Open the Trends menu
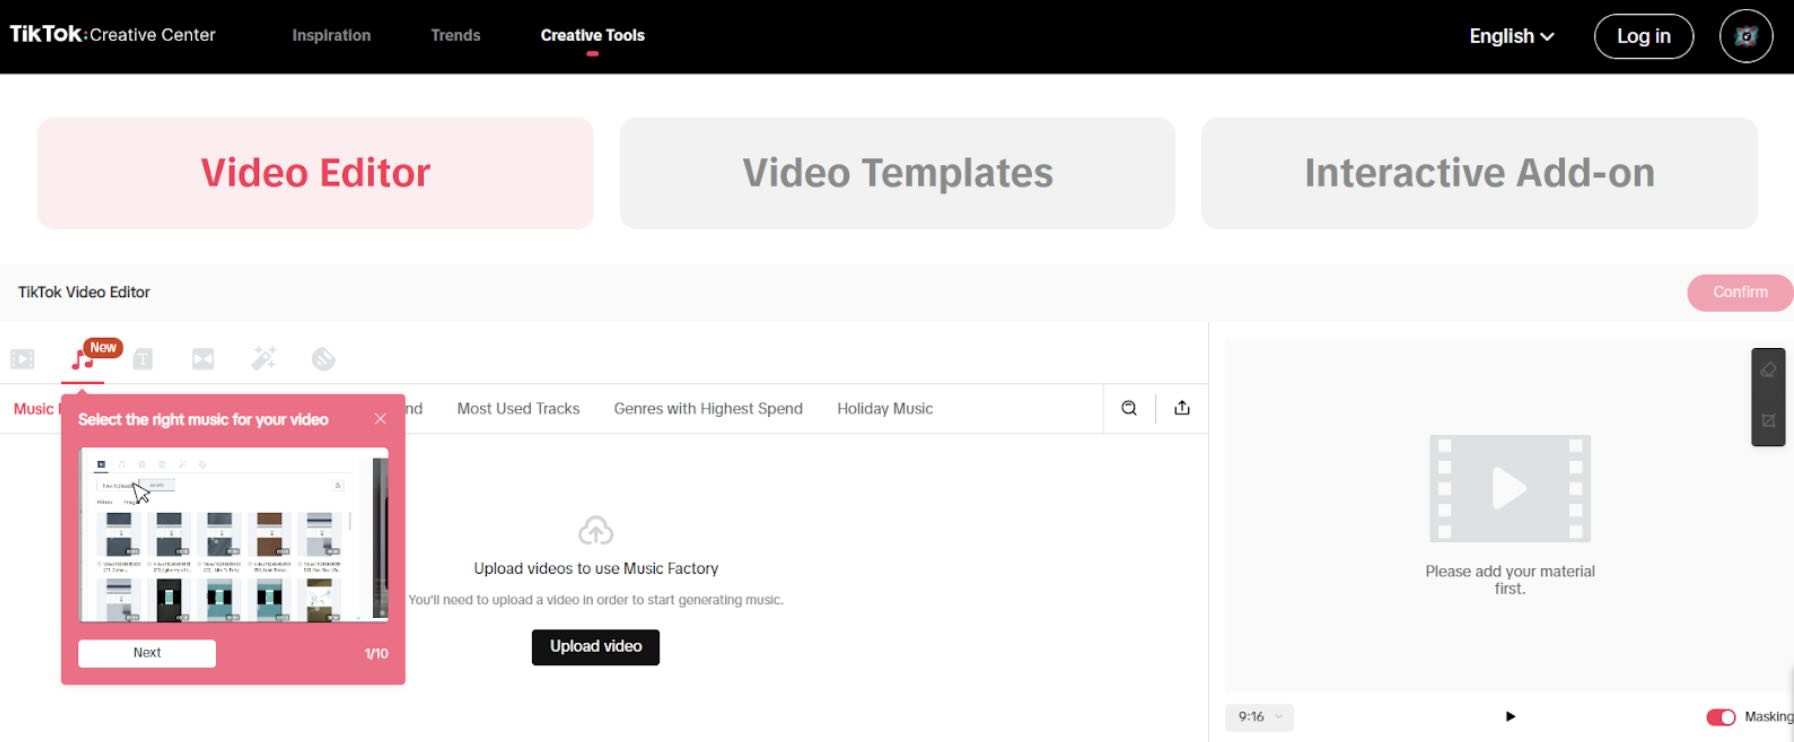Viewport: 1794px width, 742px height. coord(455,35)
